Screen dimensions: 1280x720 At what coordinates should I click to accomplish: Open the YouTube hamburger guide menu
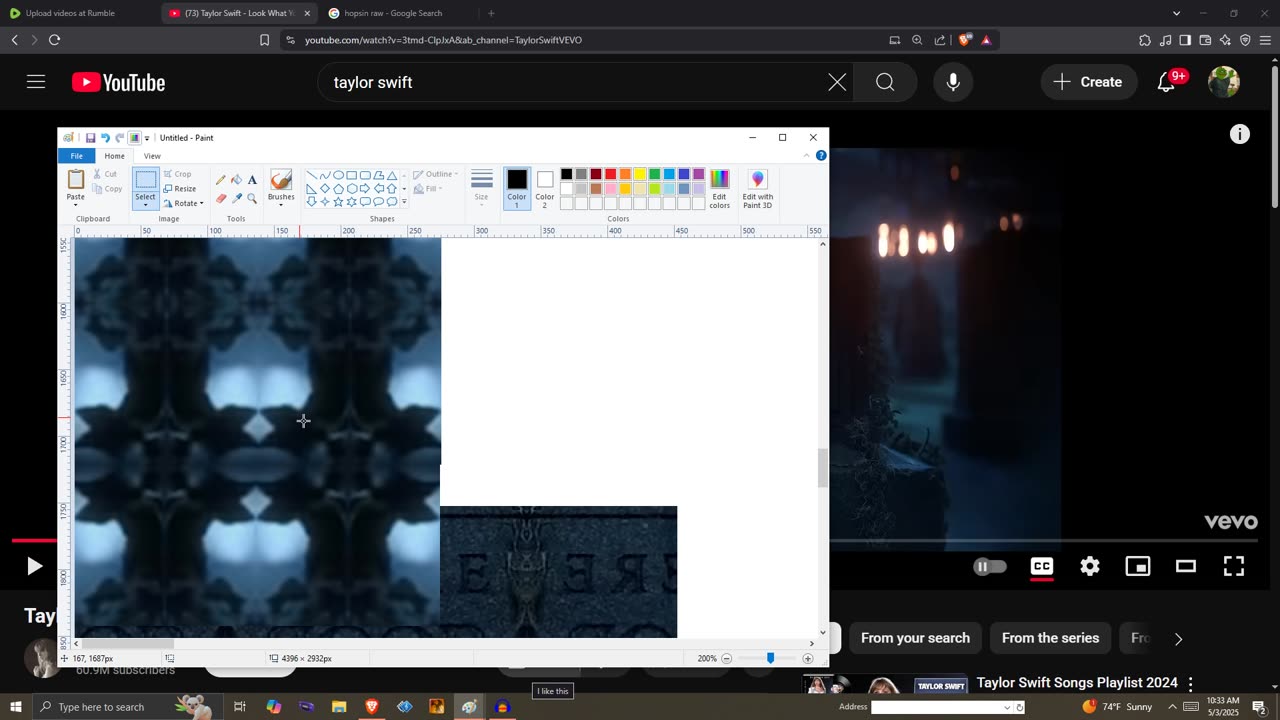tap(36, 82)
